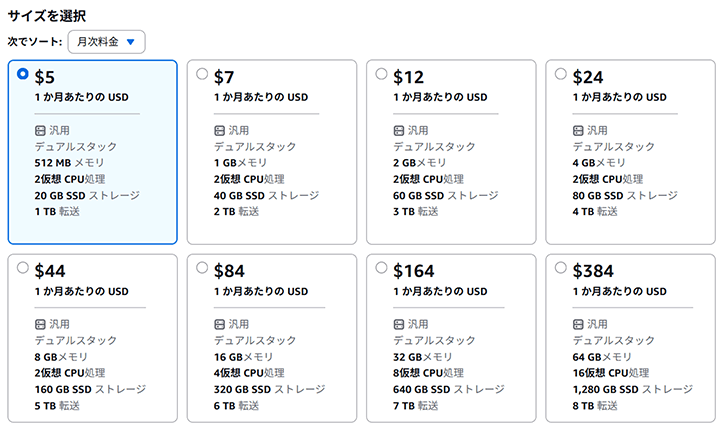Image resolution: width=720 pixels, height=428 pixels.
Task: Click the 汎用 icon in the $5 card
Action: click(40, 131)
